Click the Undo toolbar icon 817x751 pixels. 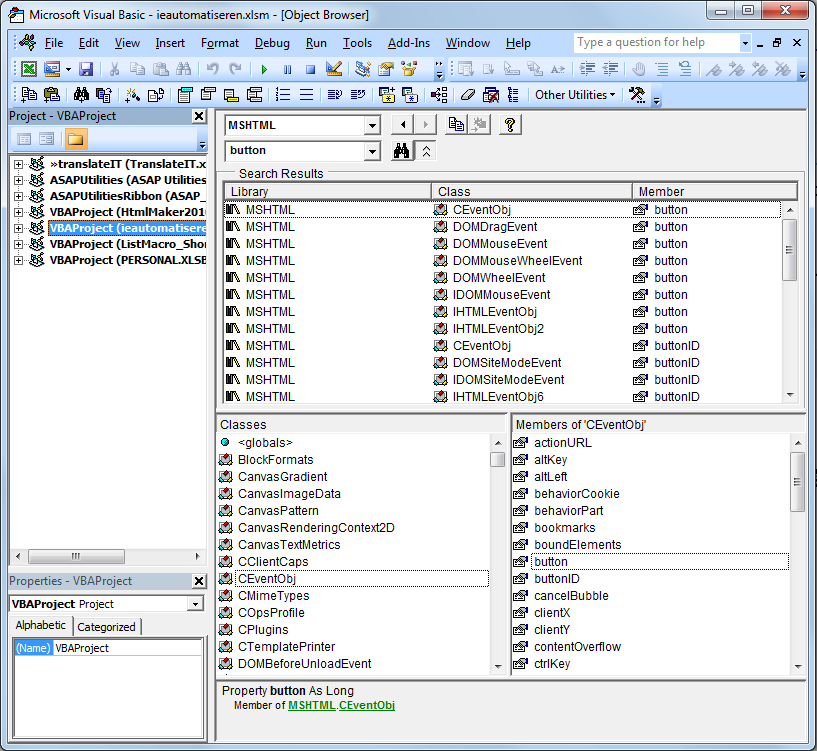coord(212,69)
